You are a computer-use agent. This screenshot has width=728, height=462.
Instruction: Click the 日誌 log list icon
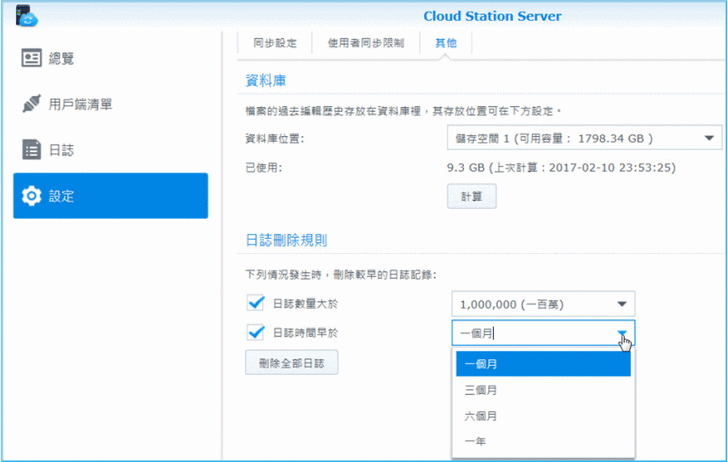[32, 150]
